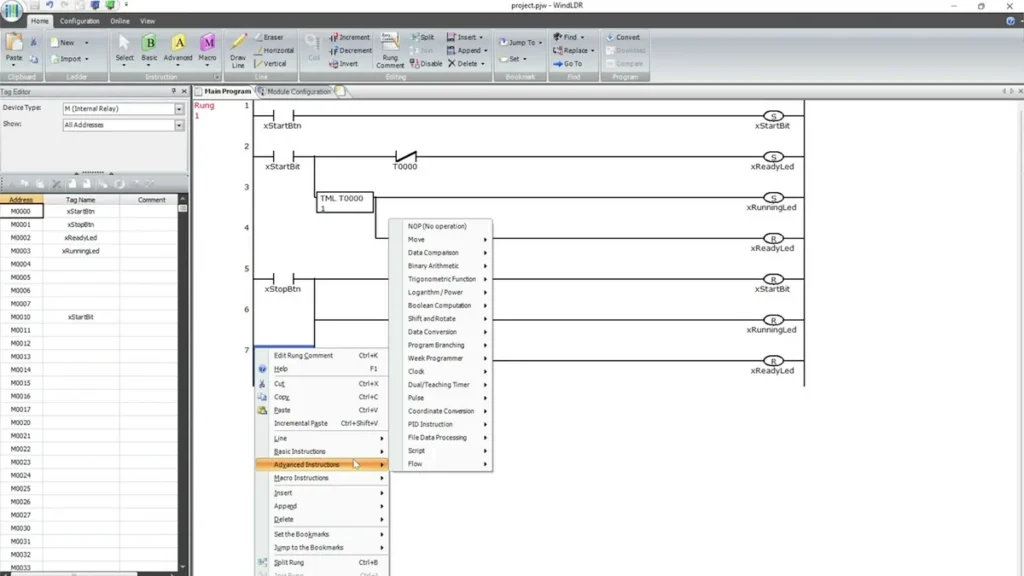Open the Device Type dropdown

pyautogui.click(x=179, y=108)
